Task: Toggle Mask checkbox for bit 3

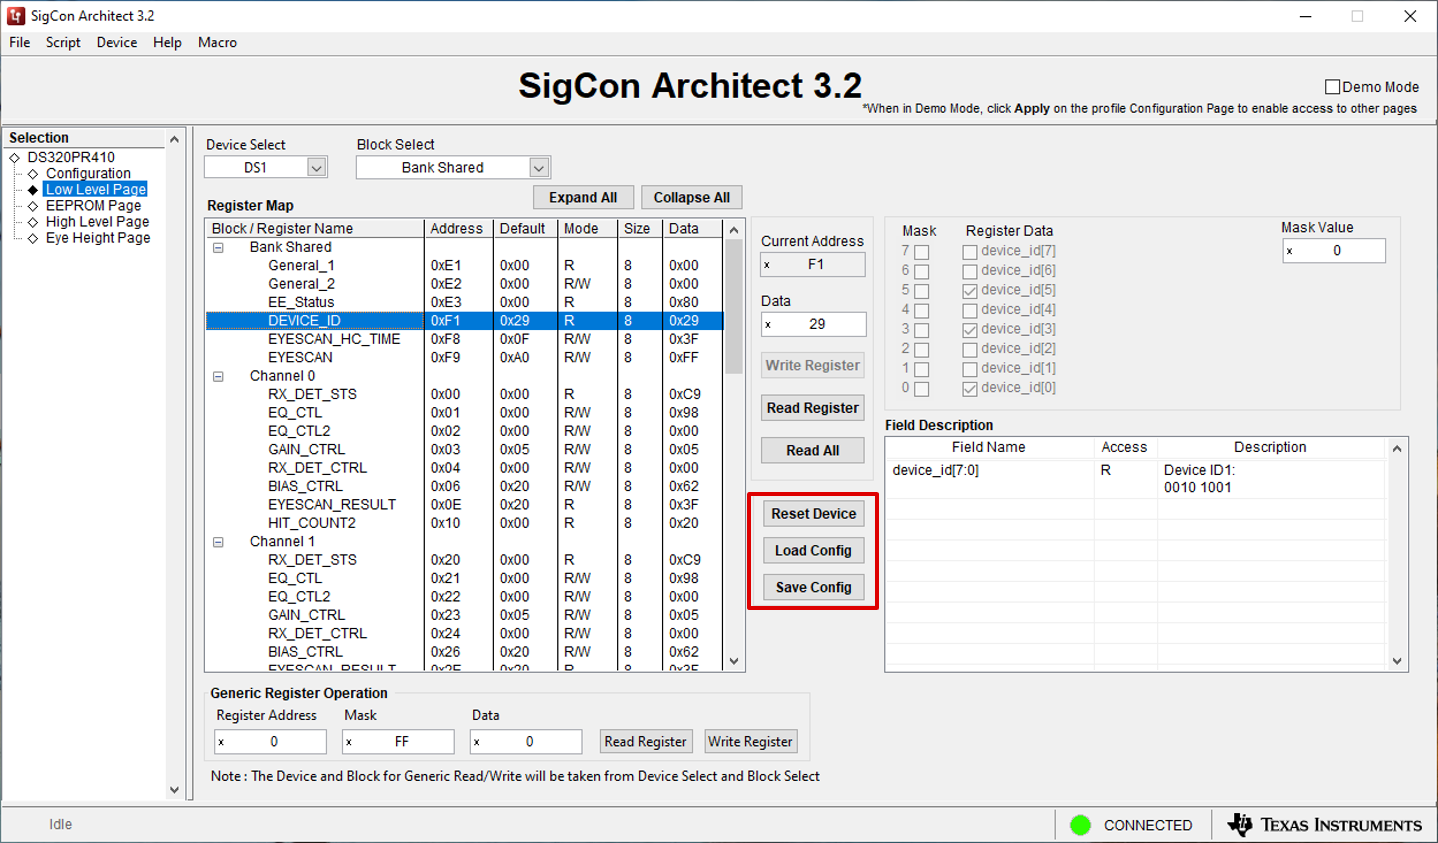Action: tap(922, 330)
